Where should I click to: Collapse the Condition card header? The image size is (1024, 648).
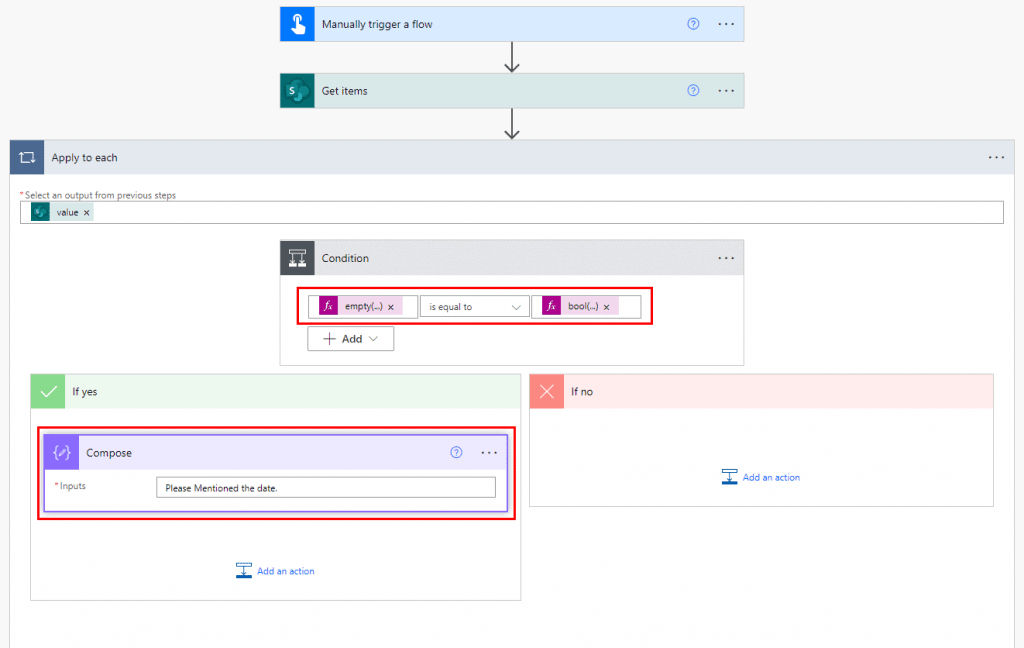coord(512,258)
